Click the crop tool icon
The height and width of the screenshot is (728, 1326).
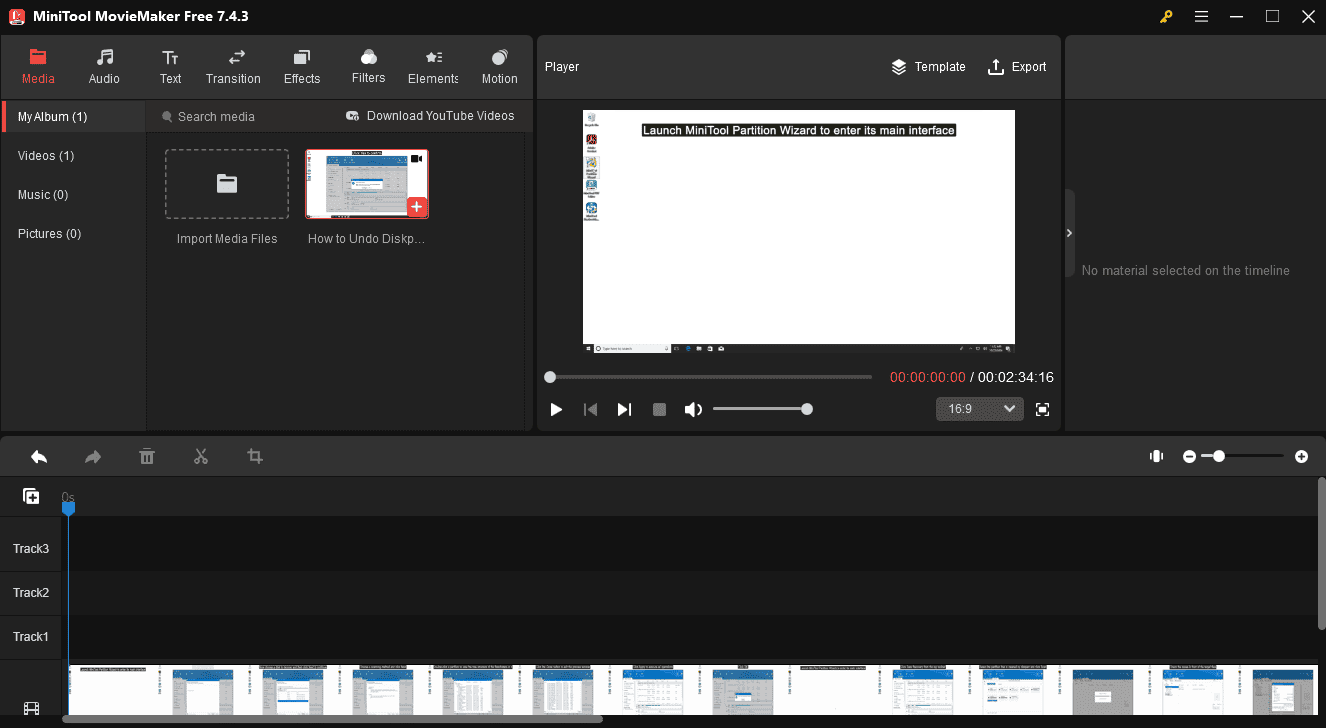coord(255,456)
